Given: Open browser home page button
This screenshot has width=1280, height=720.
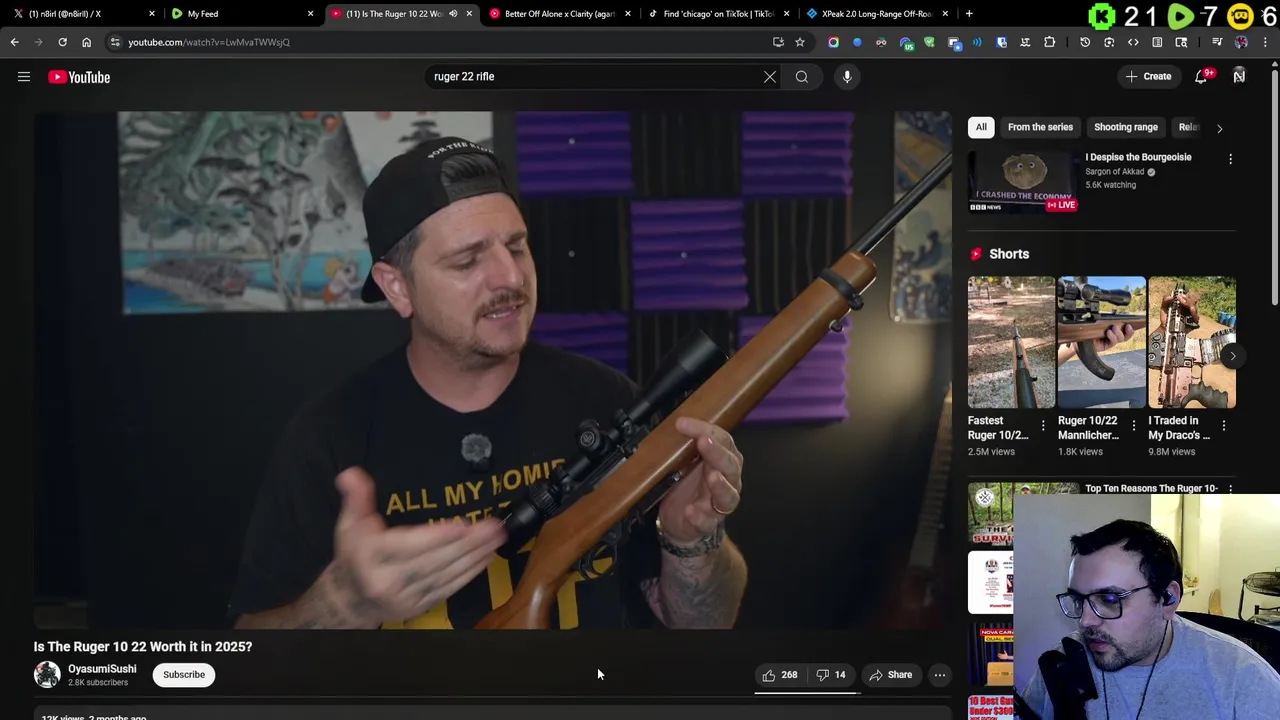Looking at the screenshot, I should (86, 42).
